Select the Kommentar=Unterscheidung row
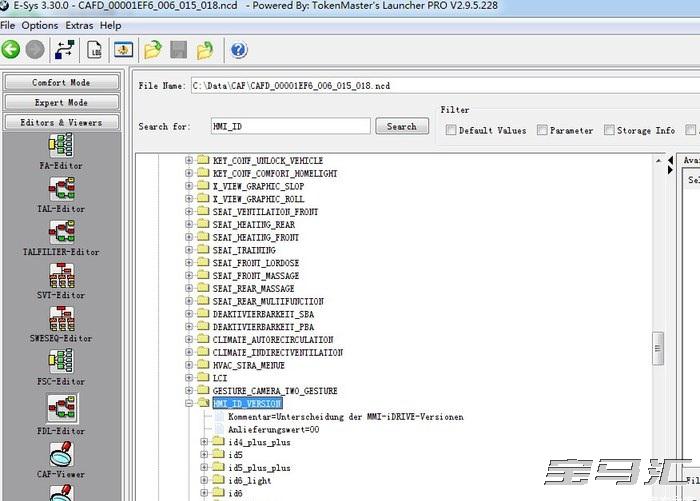The height and width of the screenshot is (501, 700). coord(346,417)
